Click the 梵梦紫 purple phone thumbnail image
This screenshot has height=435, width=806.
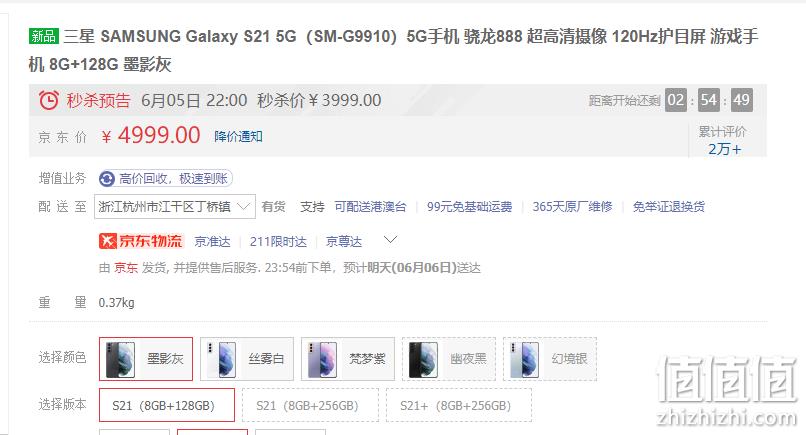322,359
